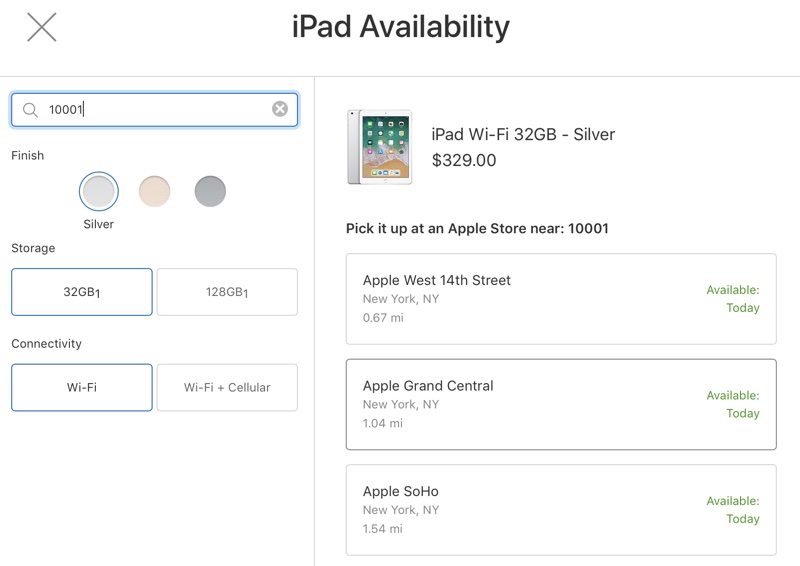
Task: Clear the zip code search field
Action: click(280, 109)
